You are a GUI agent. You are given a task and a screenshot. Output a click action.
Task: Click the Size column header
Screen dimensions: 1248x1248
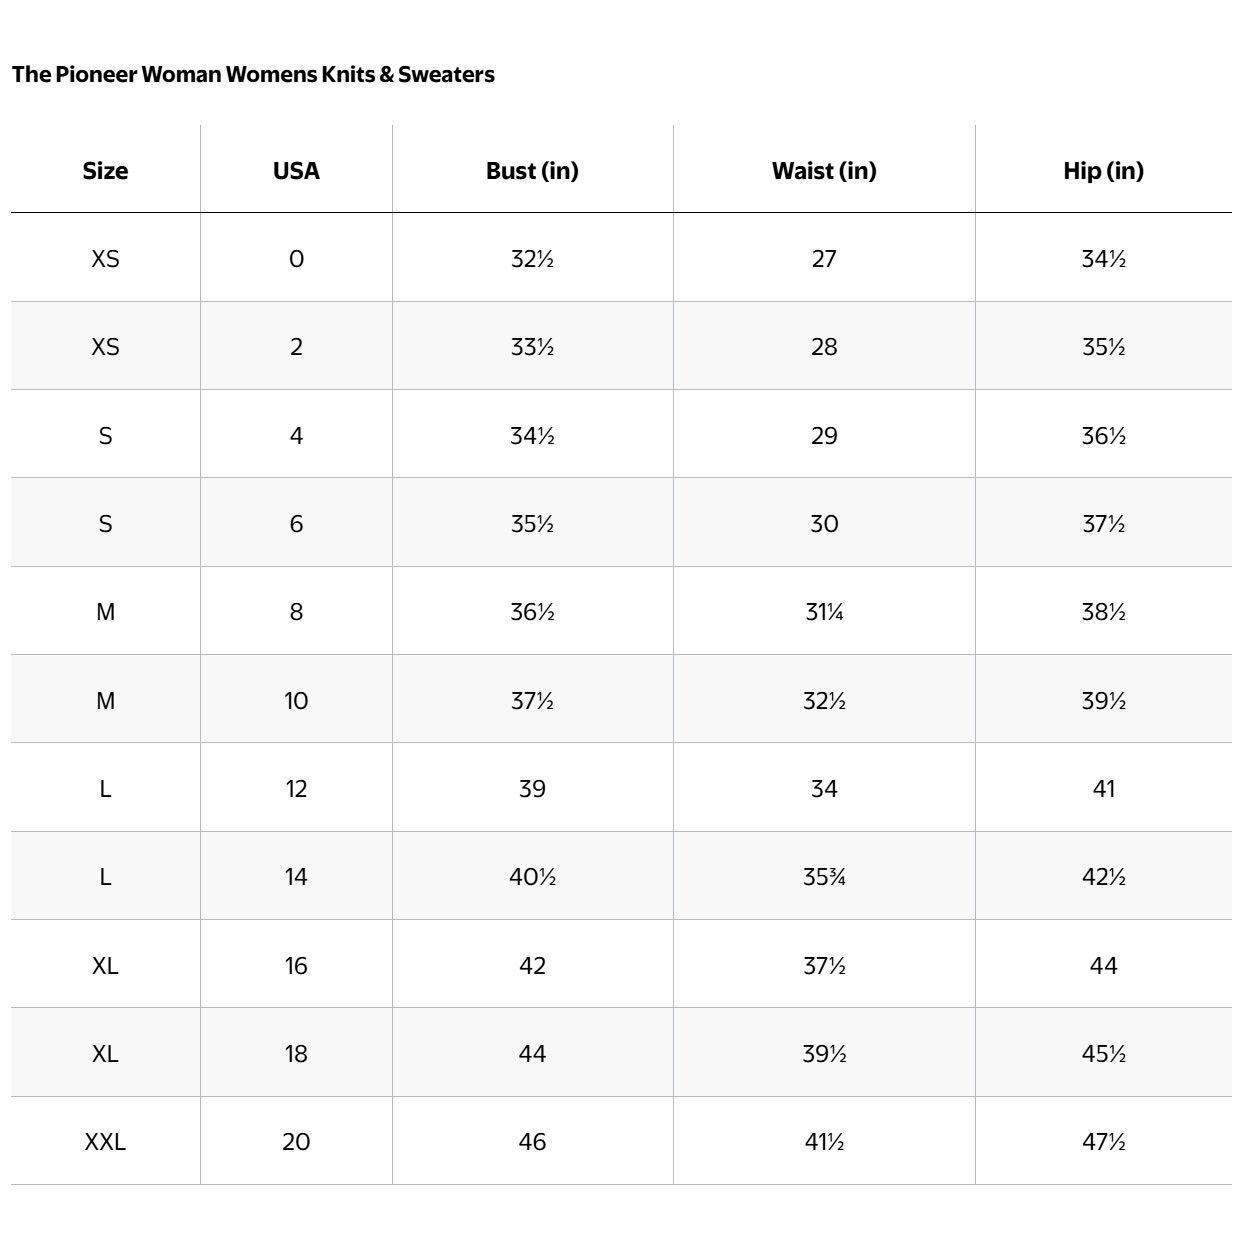(105, 171)
